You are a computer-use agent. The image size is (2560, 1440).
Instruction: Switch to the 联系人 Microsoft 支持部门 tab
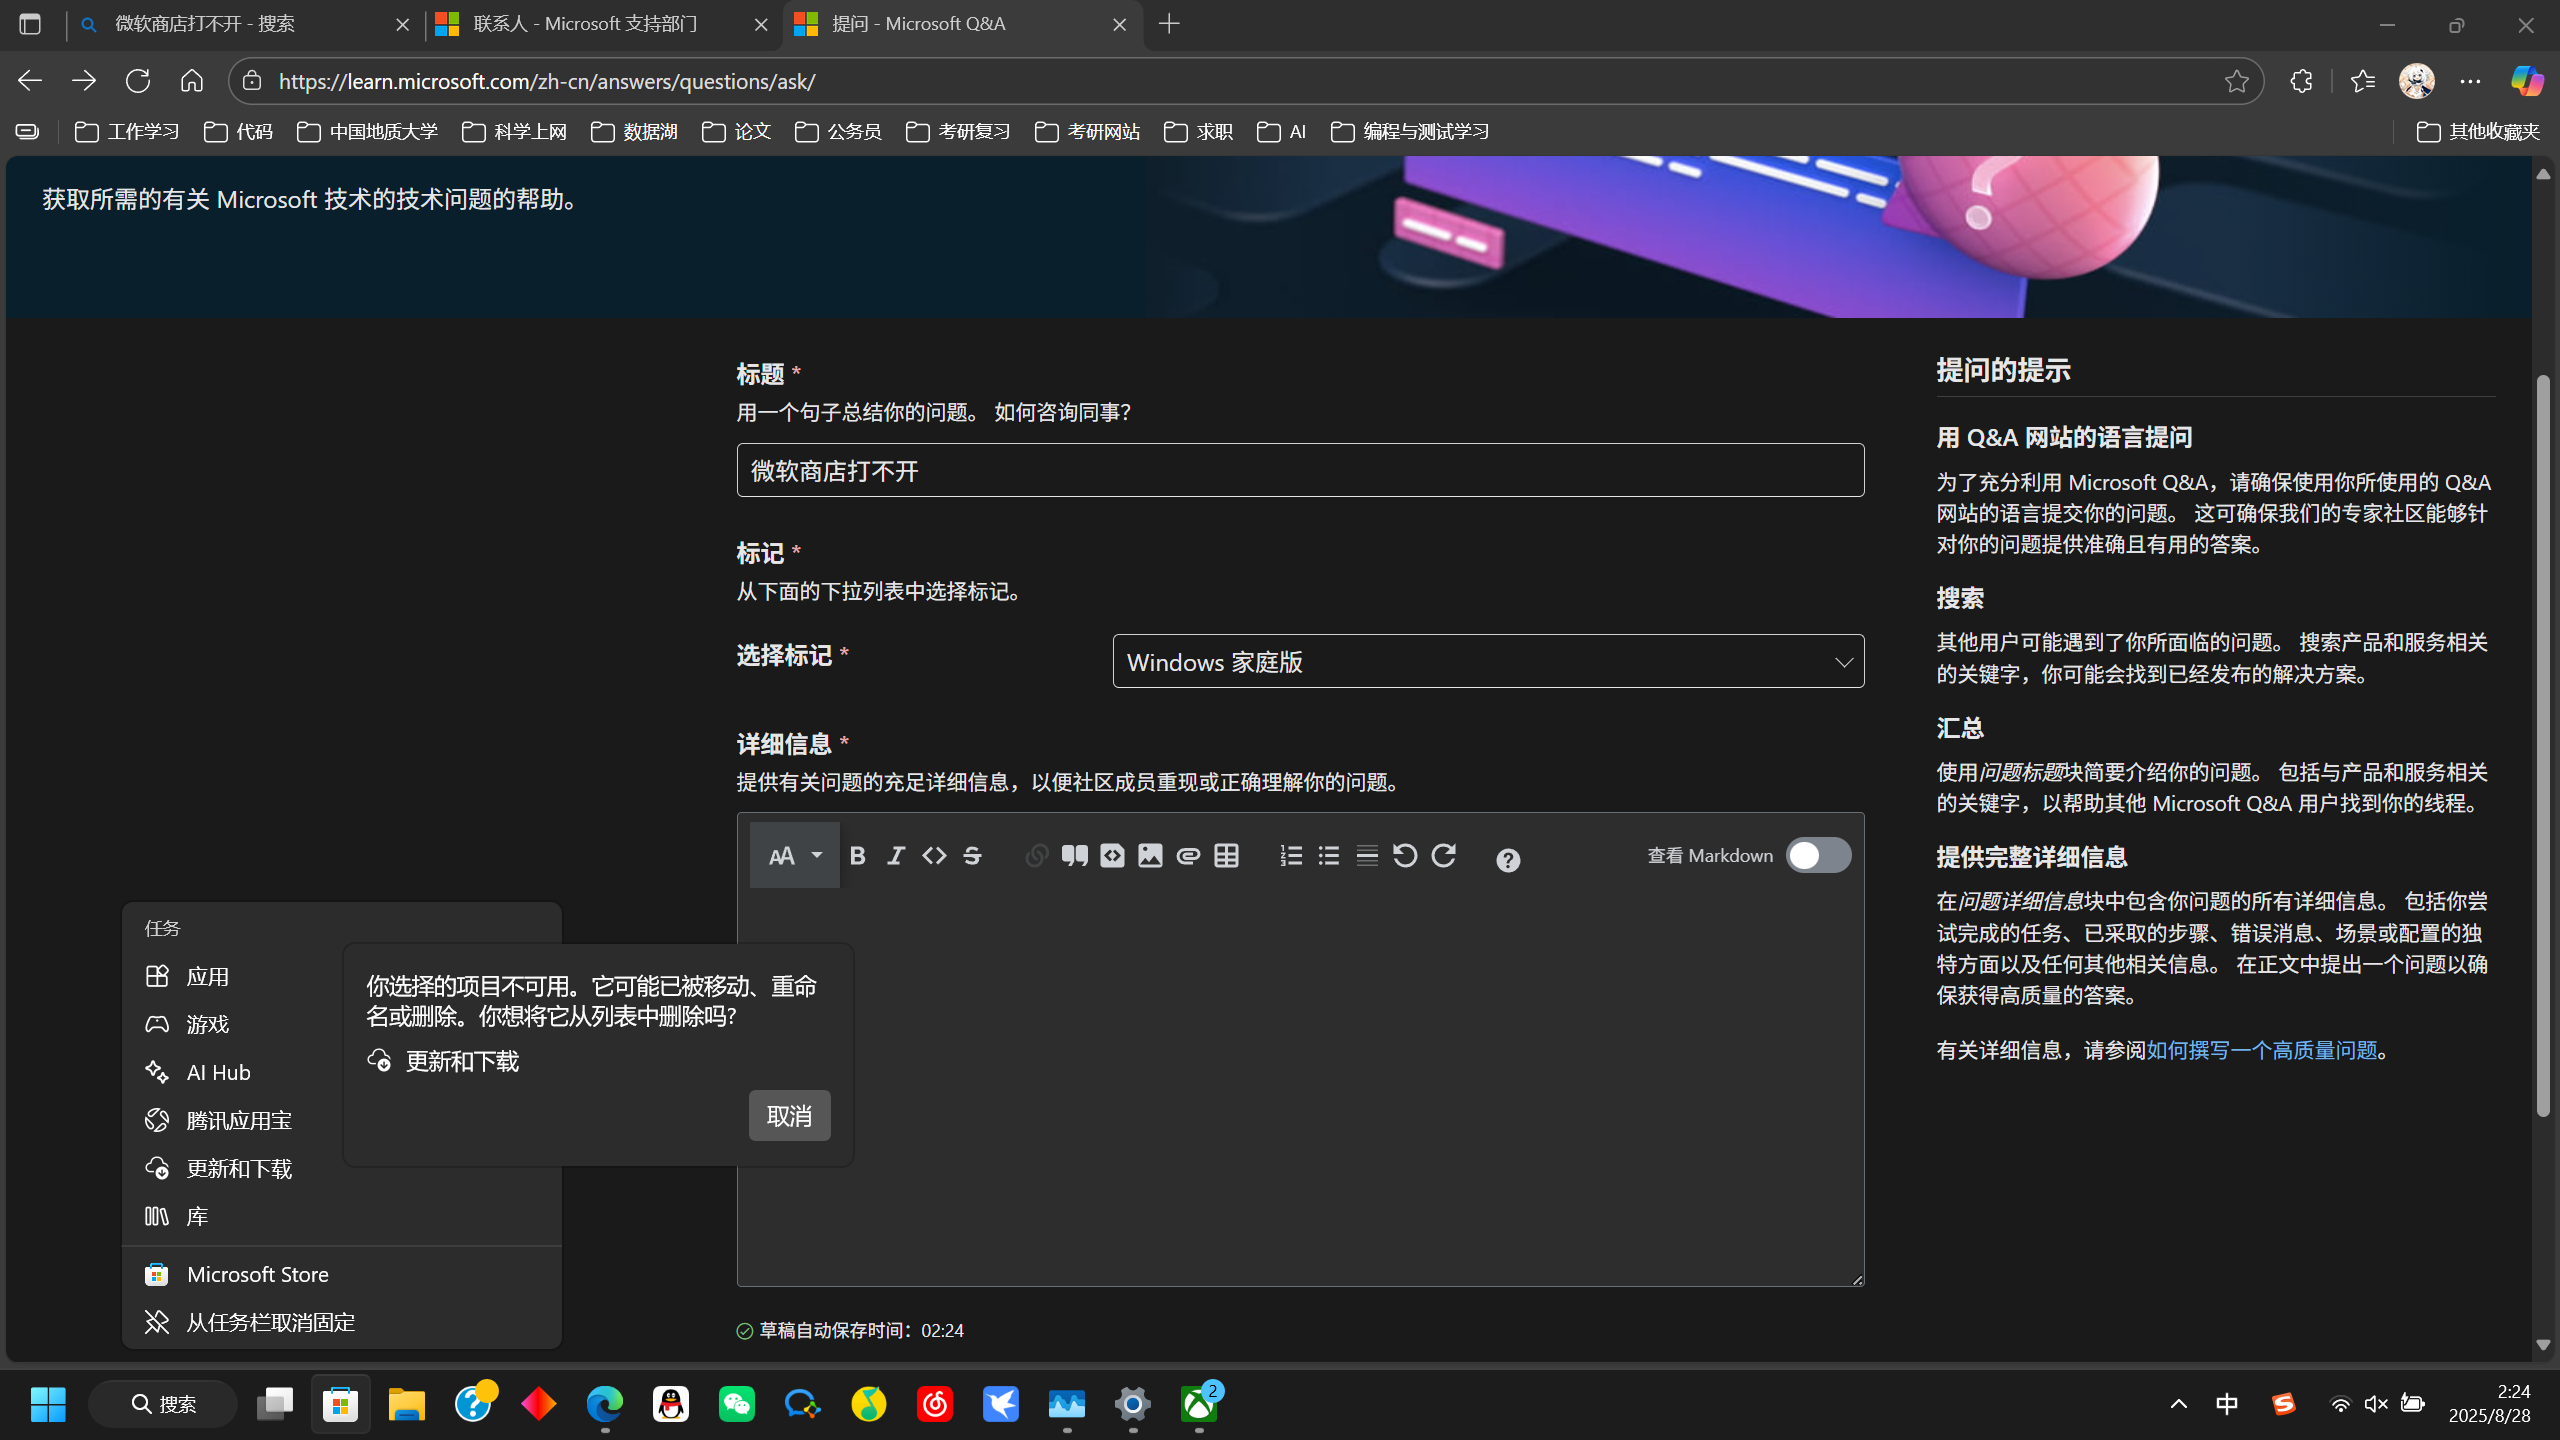click(603, 24)
